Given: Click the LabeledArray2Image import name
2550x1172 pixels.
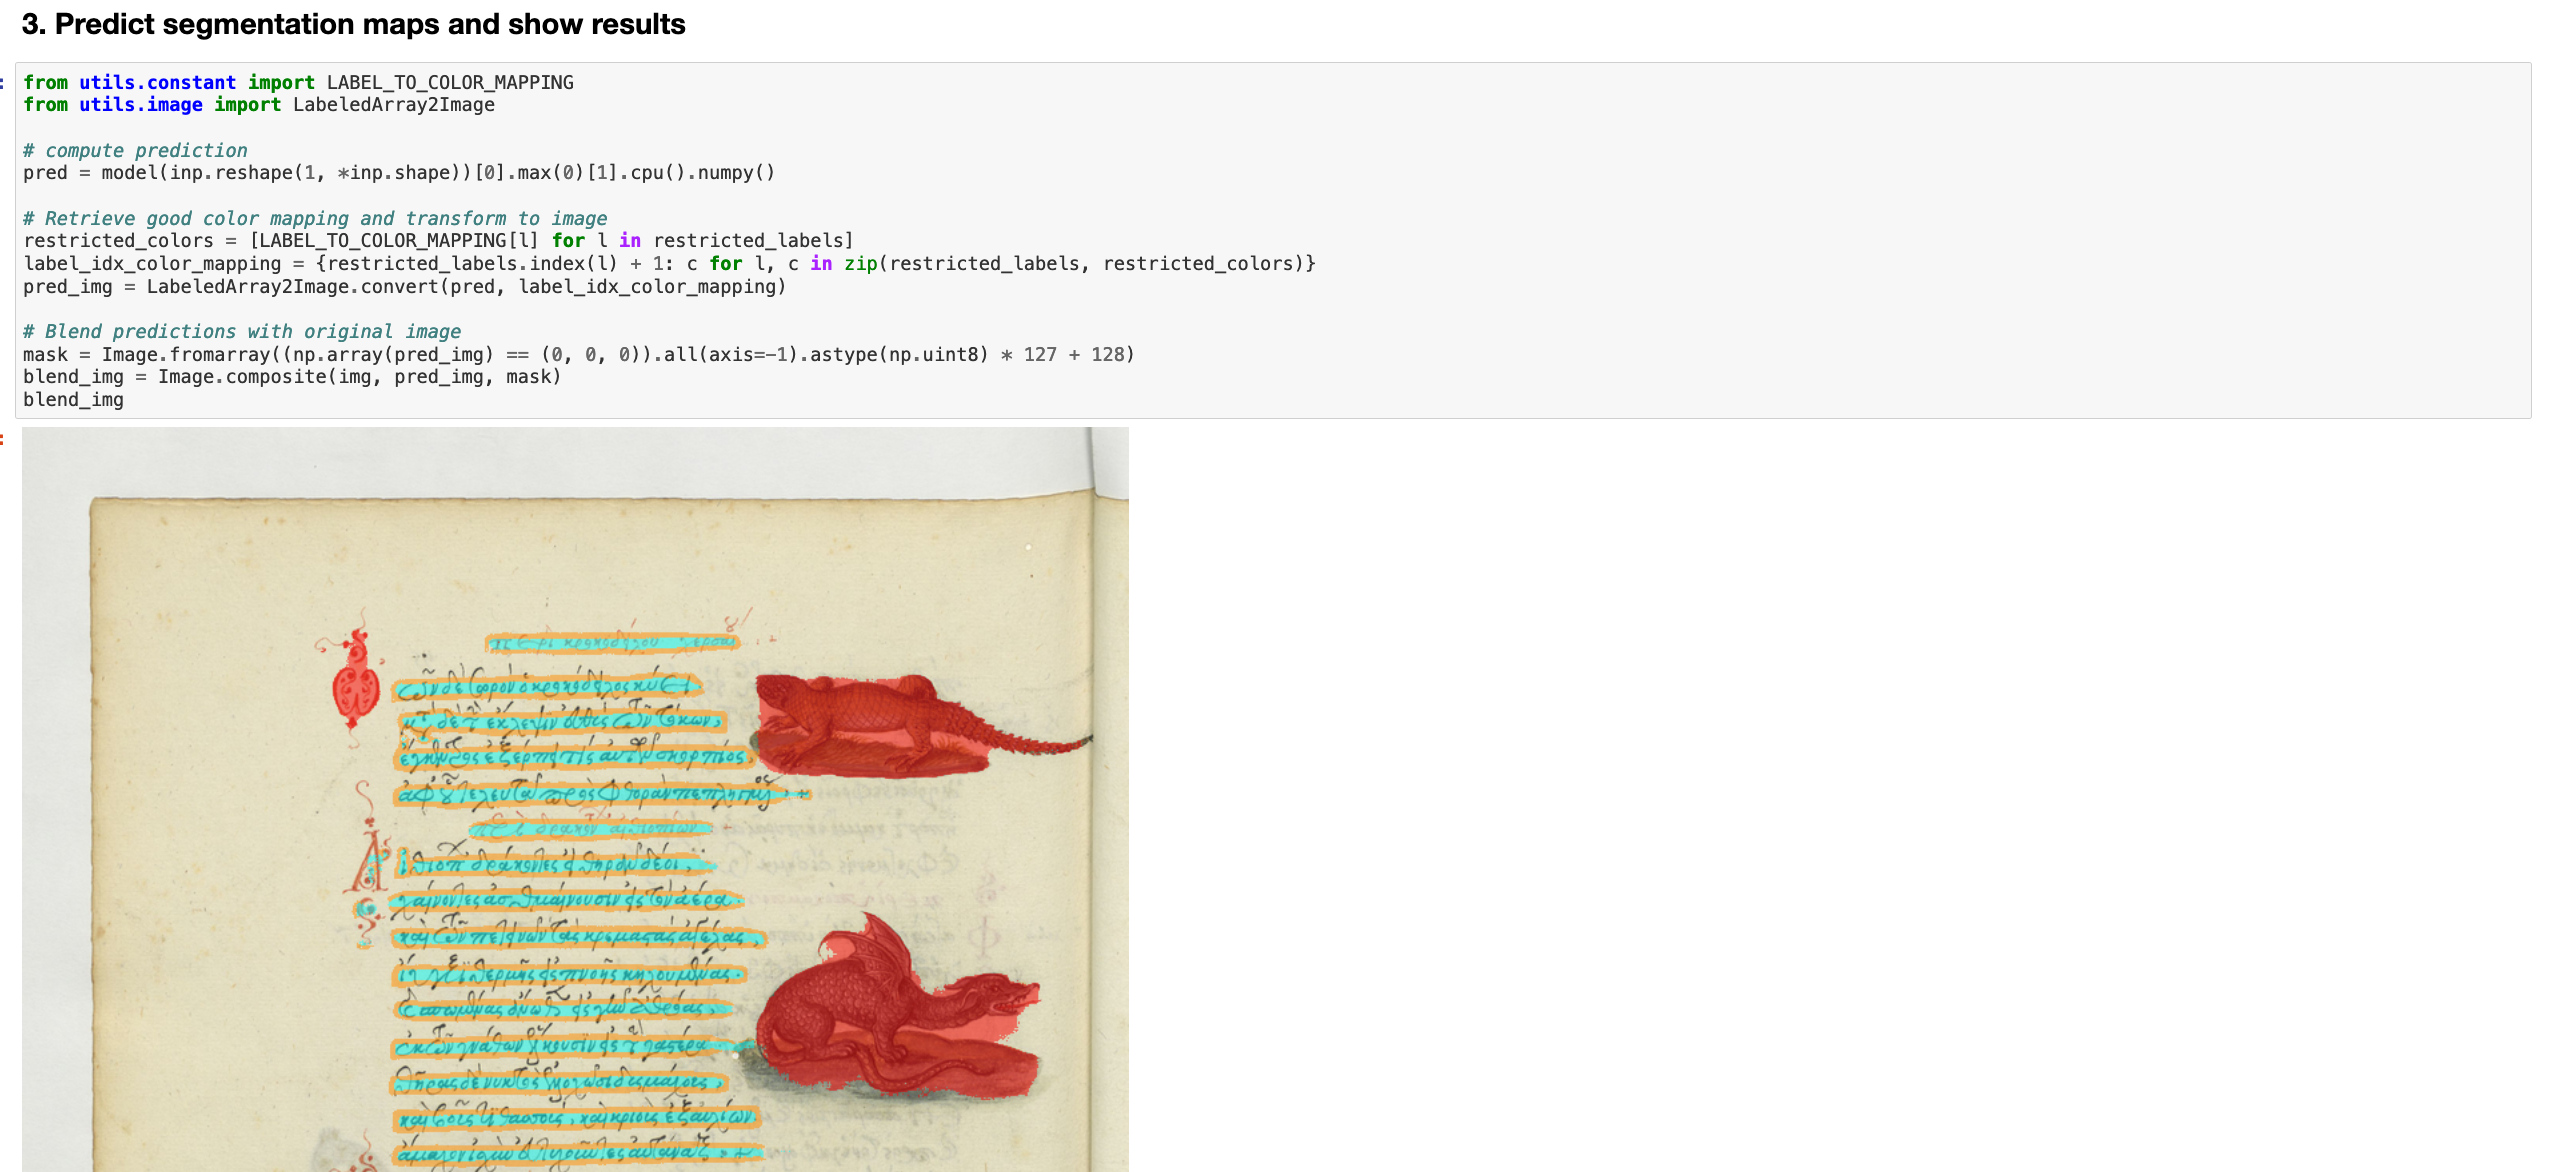Looking at the screenshot, I should (393, 105).
